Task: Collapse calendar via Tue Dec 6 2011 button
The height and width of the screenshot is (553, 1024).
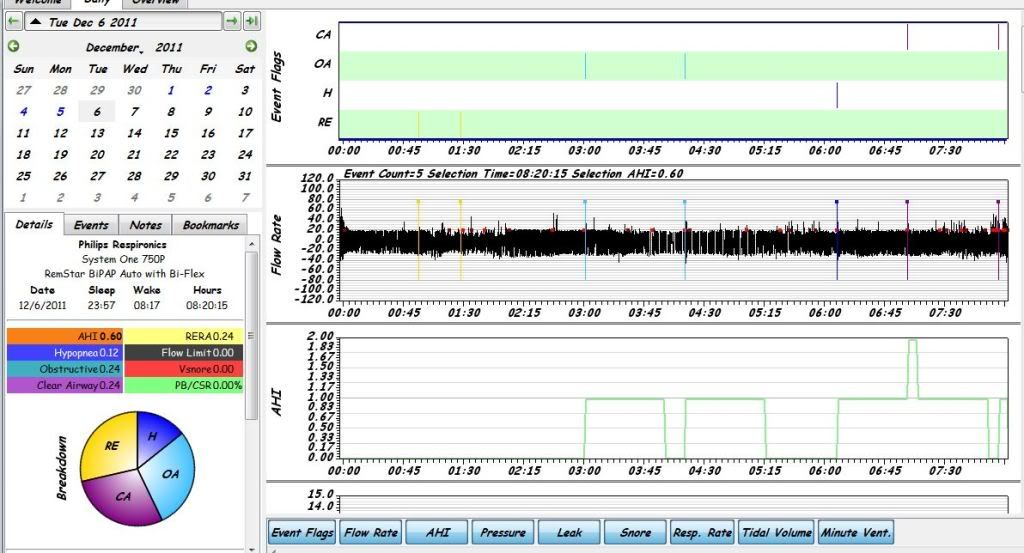Action: point(123,22)
